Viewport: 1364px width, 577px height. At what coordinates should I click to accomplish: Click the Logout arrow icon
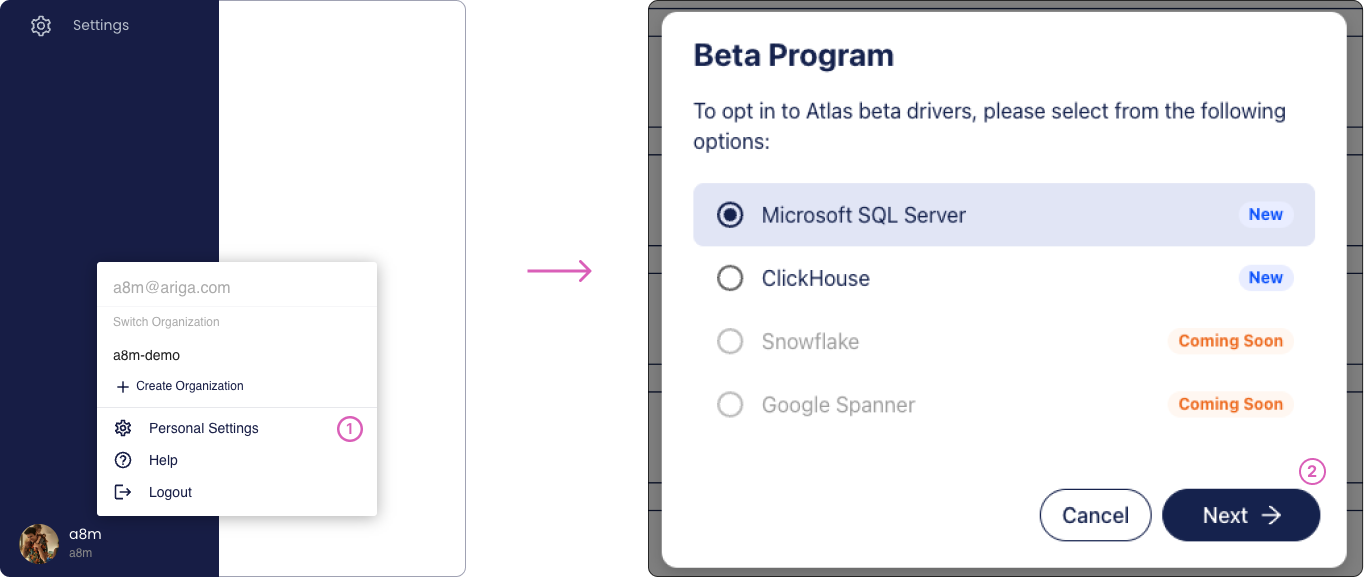(123, 492)
